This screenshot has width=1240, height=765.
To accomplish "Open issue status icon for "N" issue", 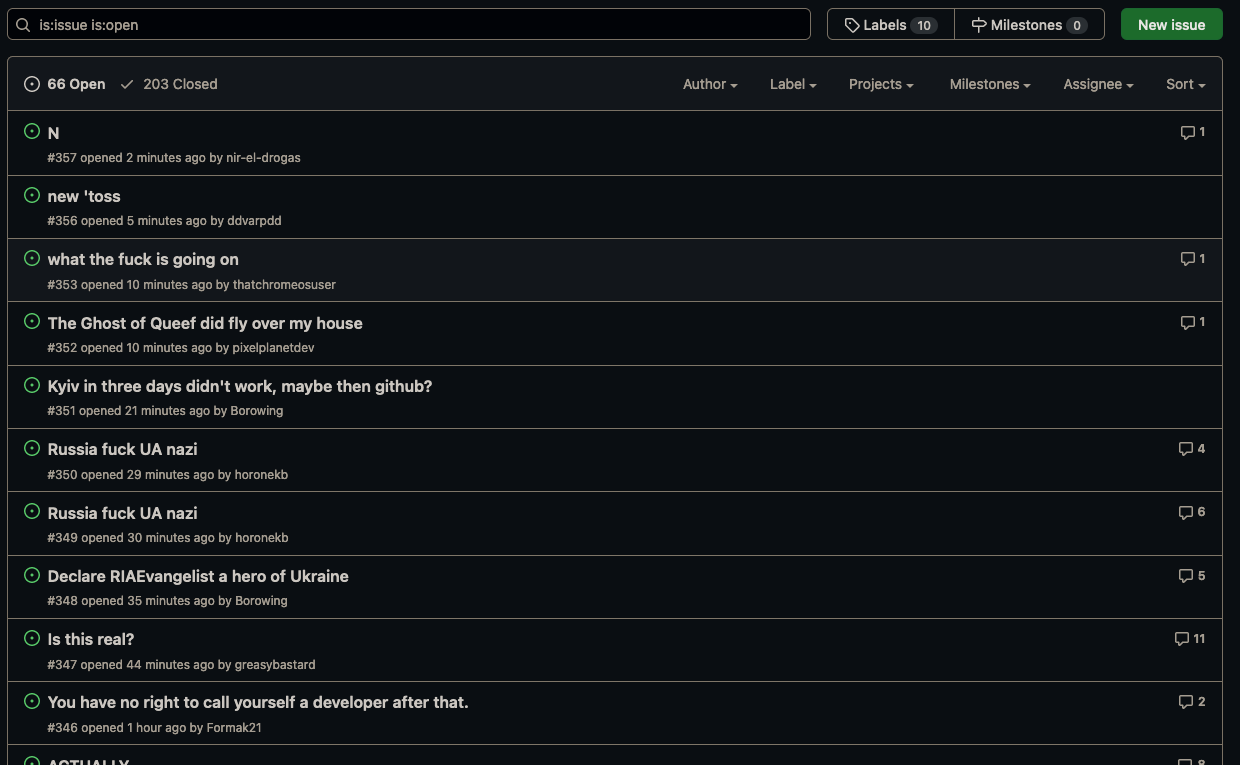I will (32, 131).
